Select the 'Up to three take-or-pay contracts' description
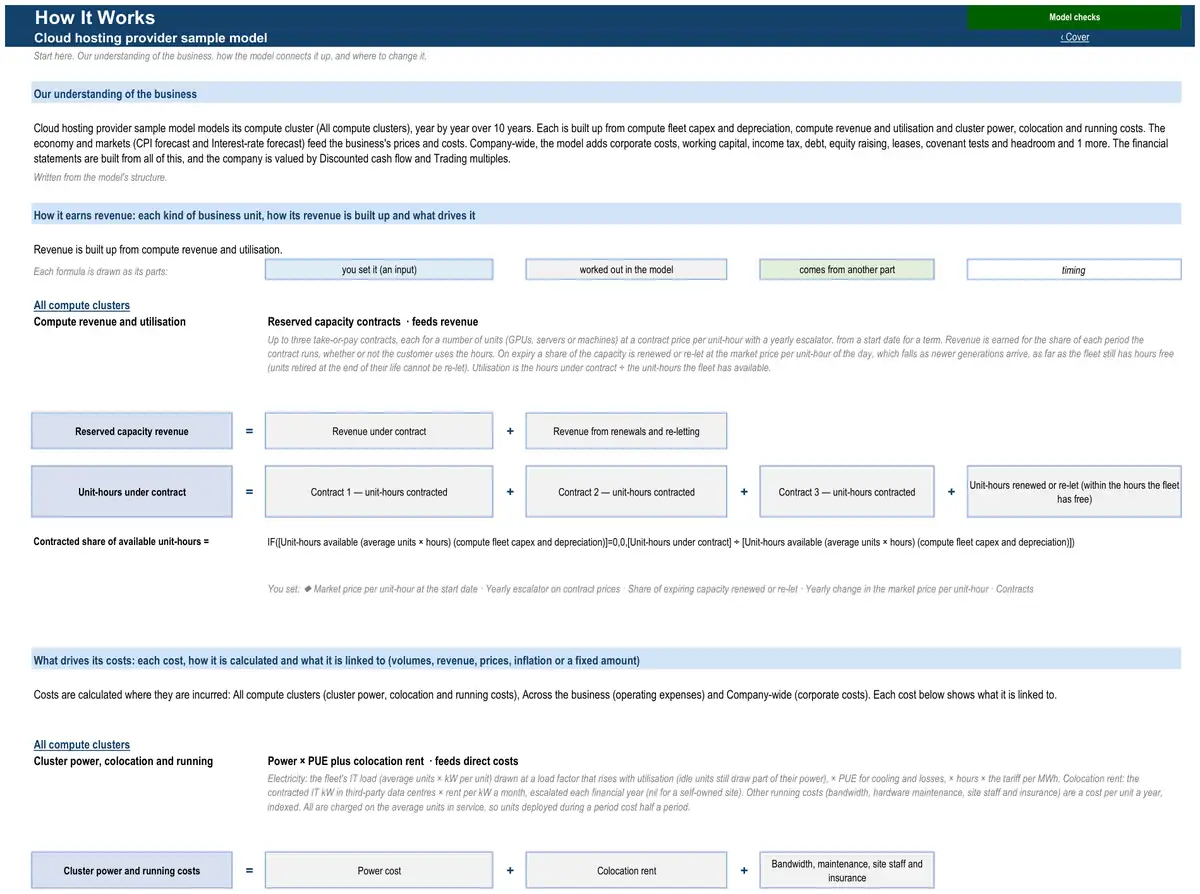The image size is (1200, 894). click(x=720, y=354)
